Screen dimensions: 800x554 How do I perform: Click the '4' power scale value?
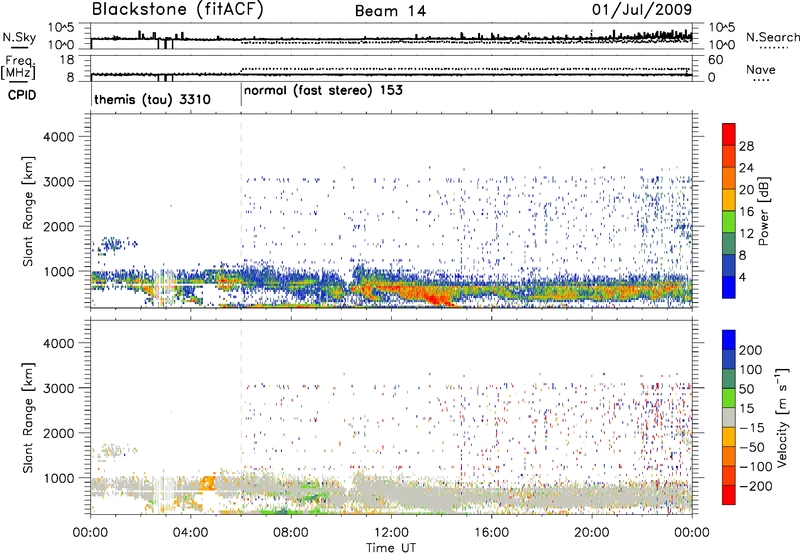[742, 277]
